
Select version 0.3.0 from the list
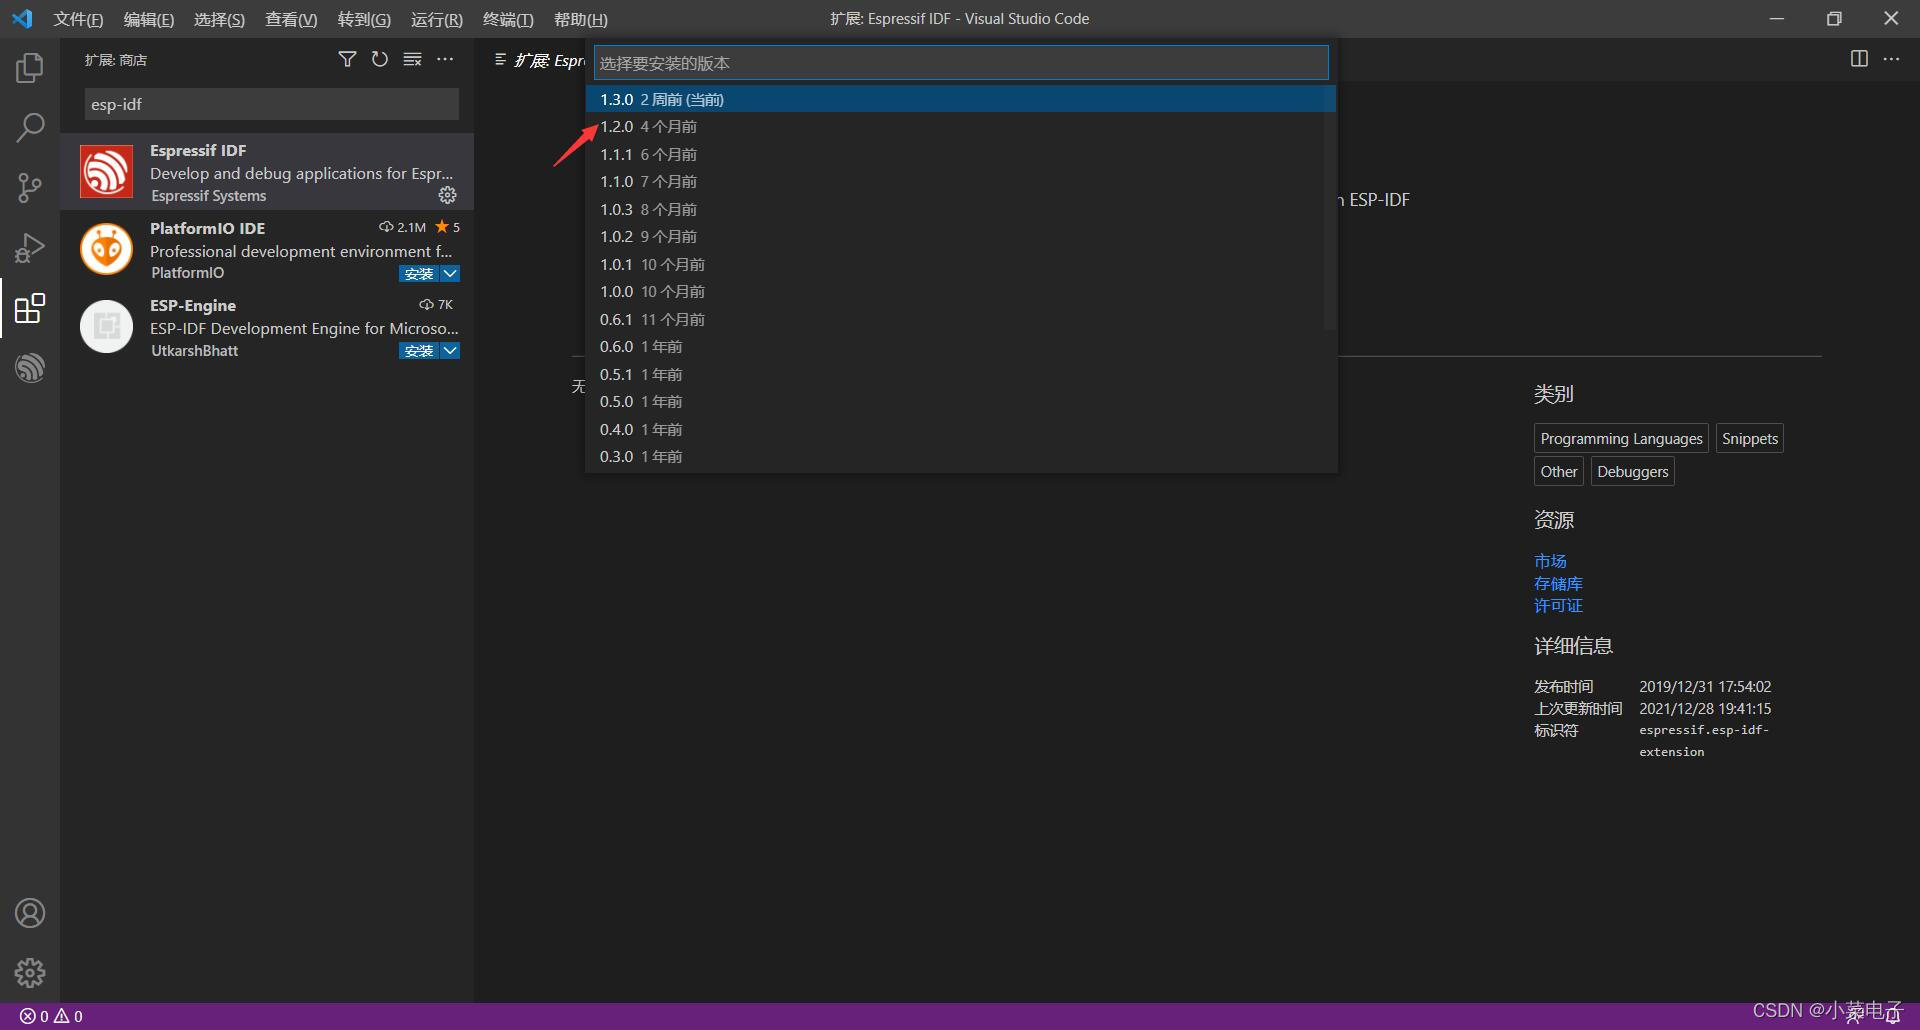[961, 457]
